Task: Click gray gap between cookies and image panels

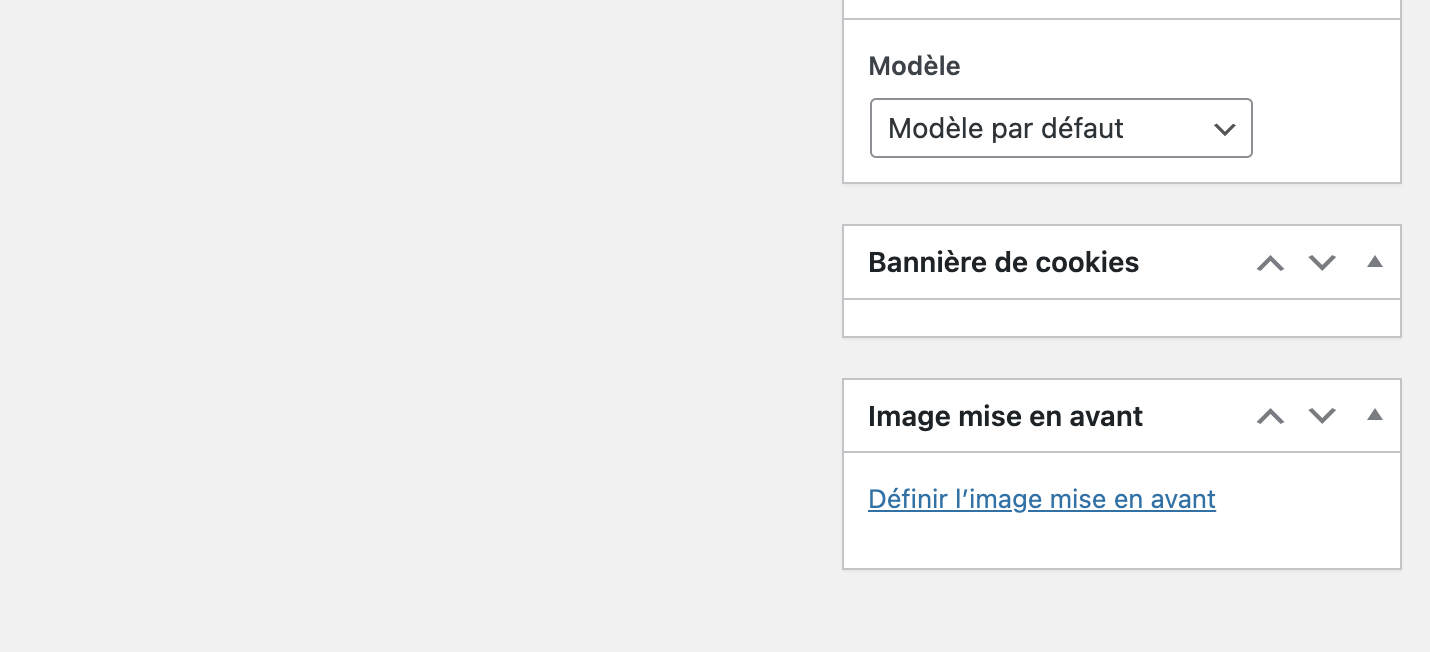Action: (x=1121, y=358)
